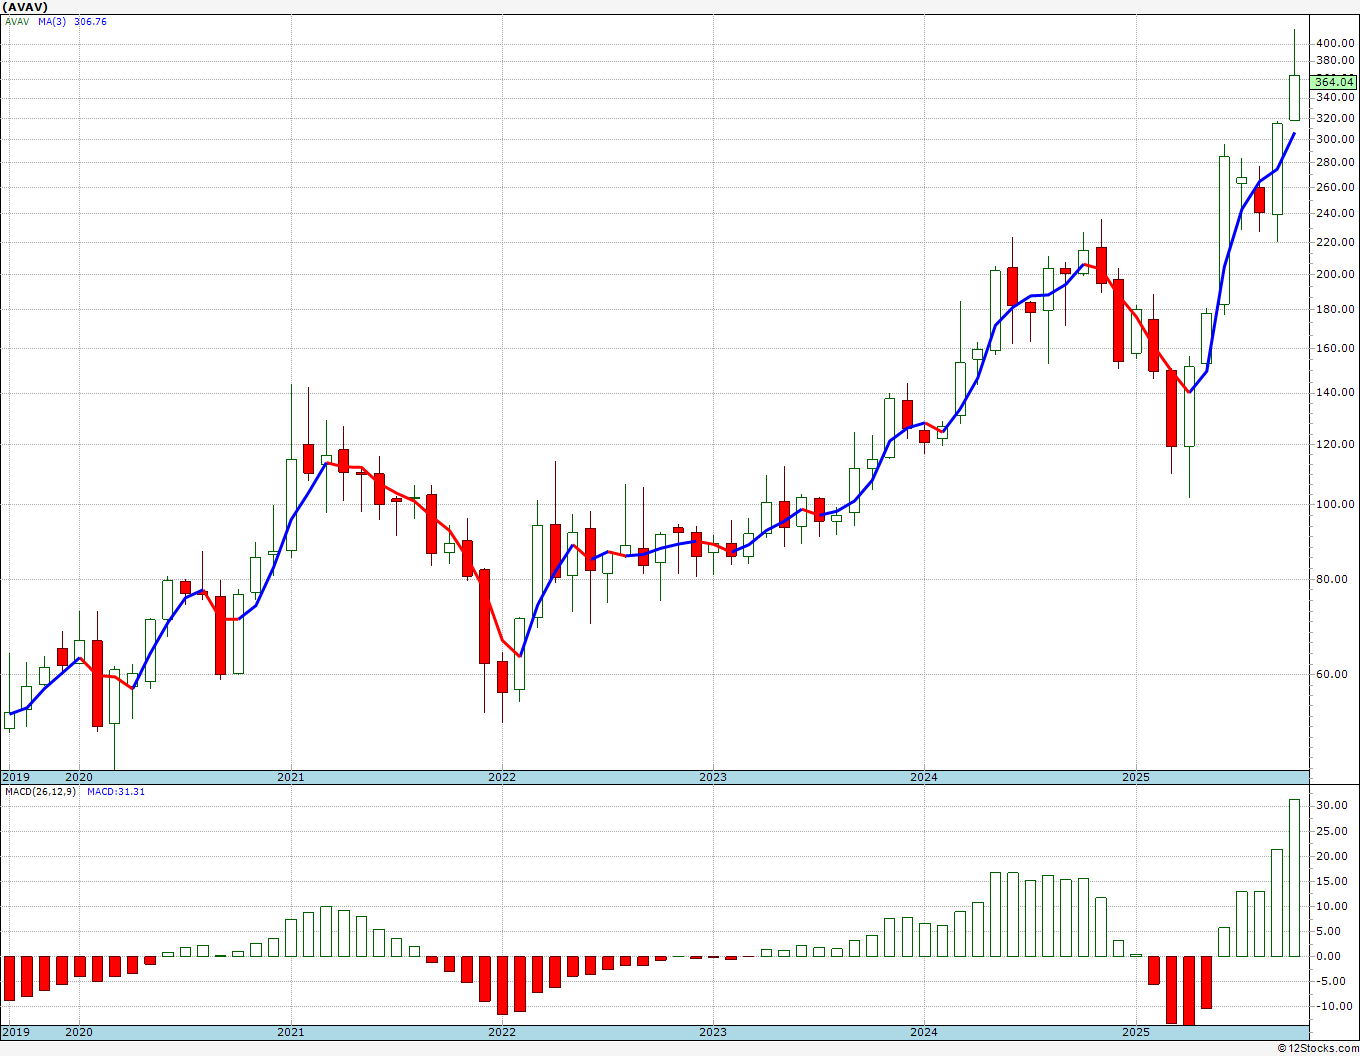Screen dimensions: 1360x1056
Task: Click 2024 on the price chart timeline
Action: [x=923, y=777]
